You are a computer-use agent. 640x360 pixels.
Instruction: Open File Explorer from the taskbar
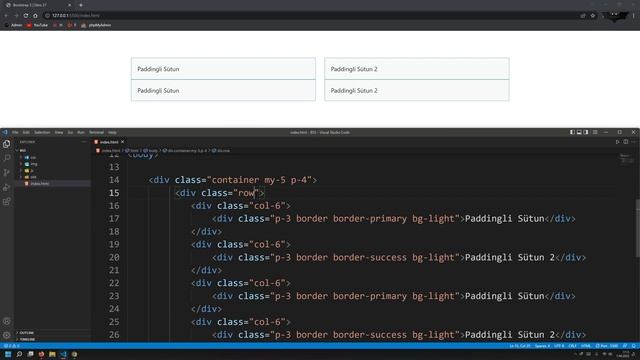coord(52,354)
